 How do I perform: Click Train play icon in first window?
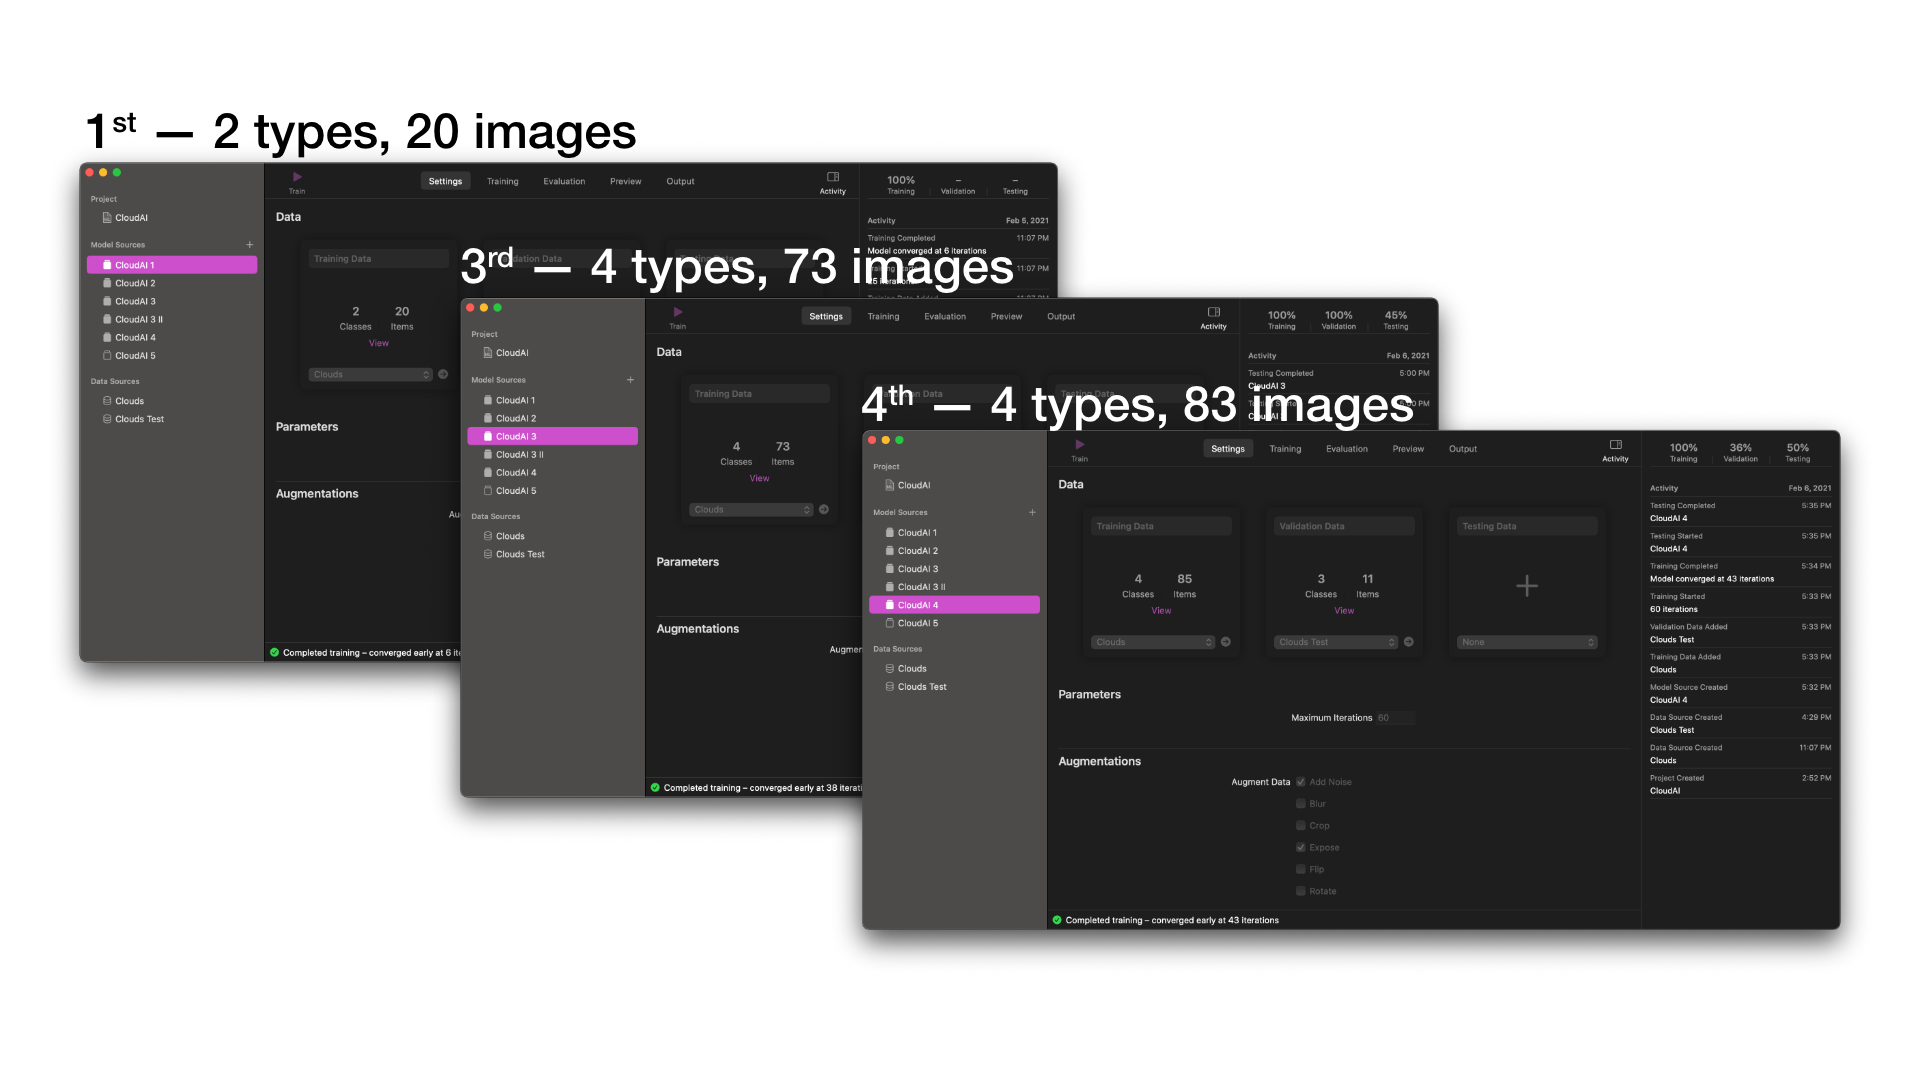(297, 177)
